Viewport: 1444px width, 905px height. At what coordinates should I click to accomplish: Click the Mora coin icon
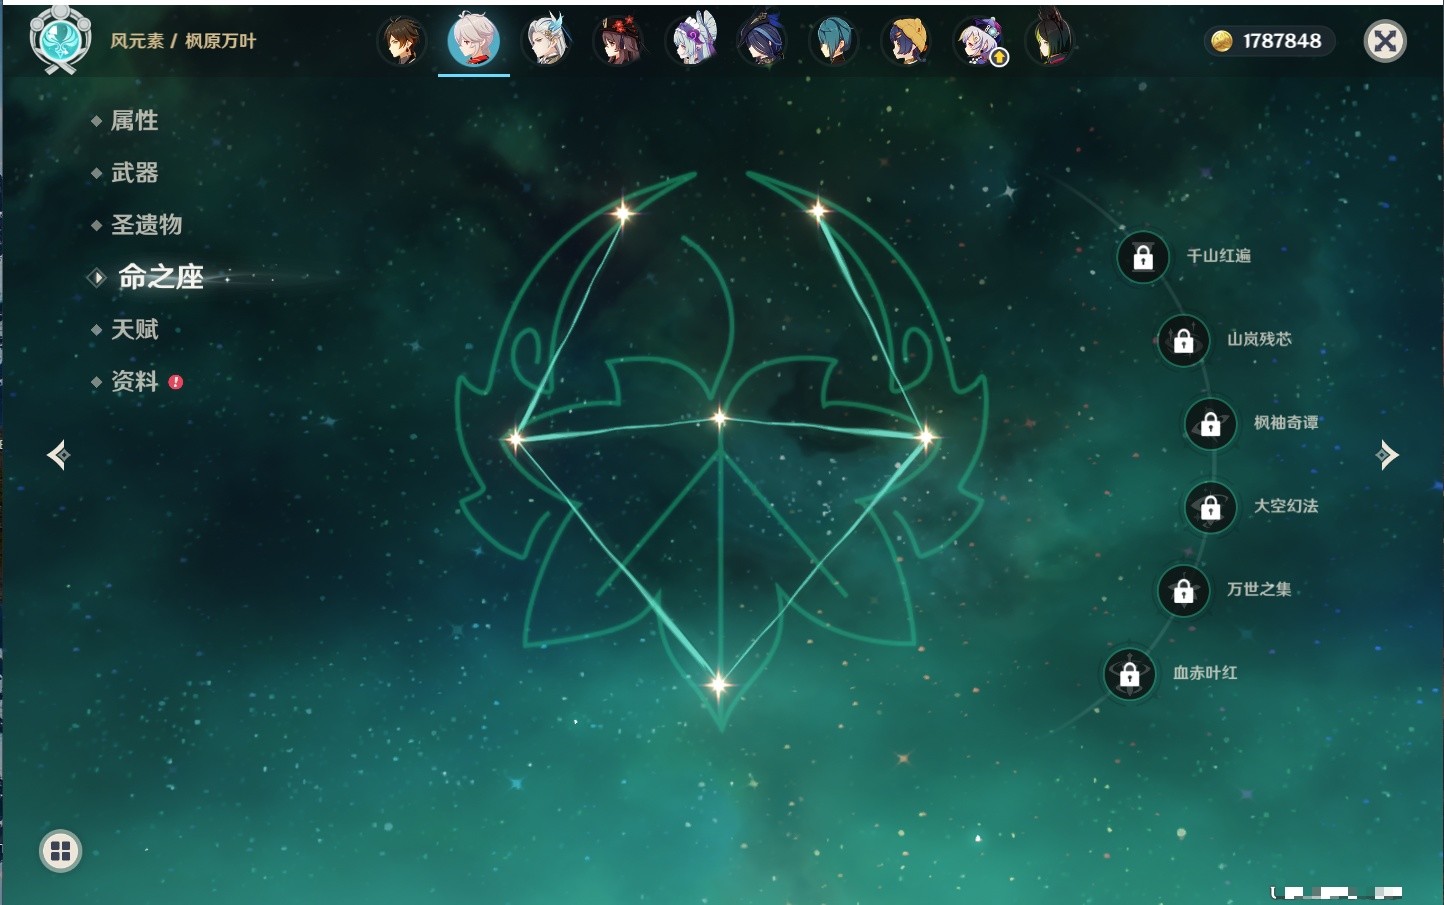pyautogui.click(x=1222, y=41)
